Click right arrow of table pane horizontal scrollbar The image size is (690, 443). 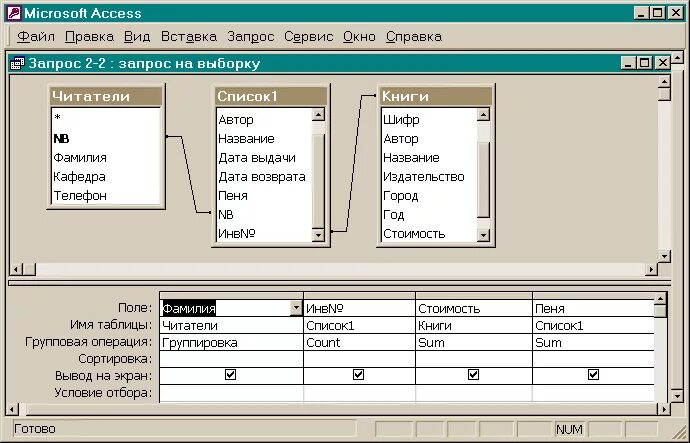[x=651, y=269]
